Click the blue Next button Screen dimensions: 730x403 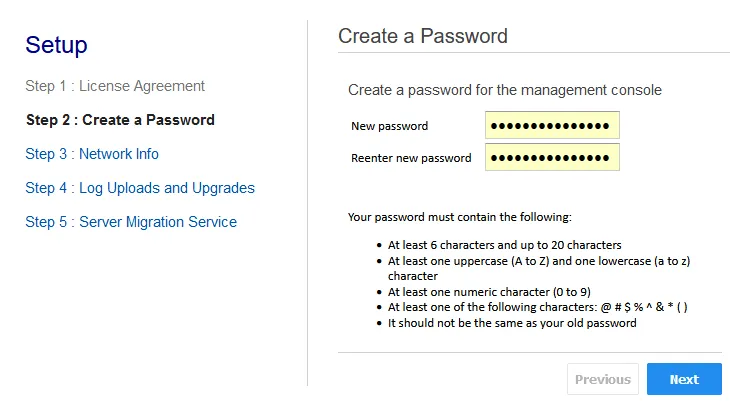click(x=684, y=379)
